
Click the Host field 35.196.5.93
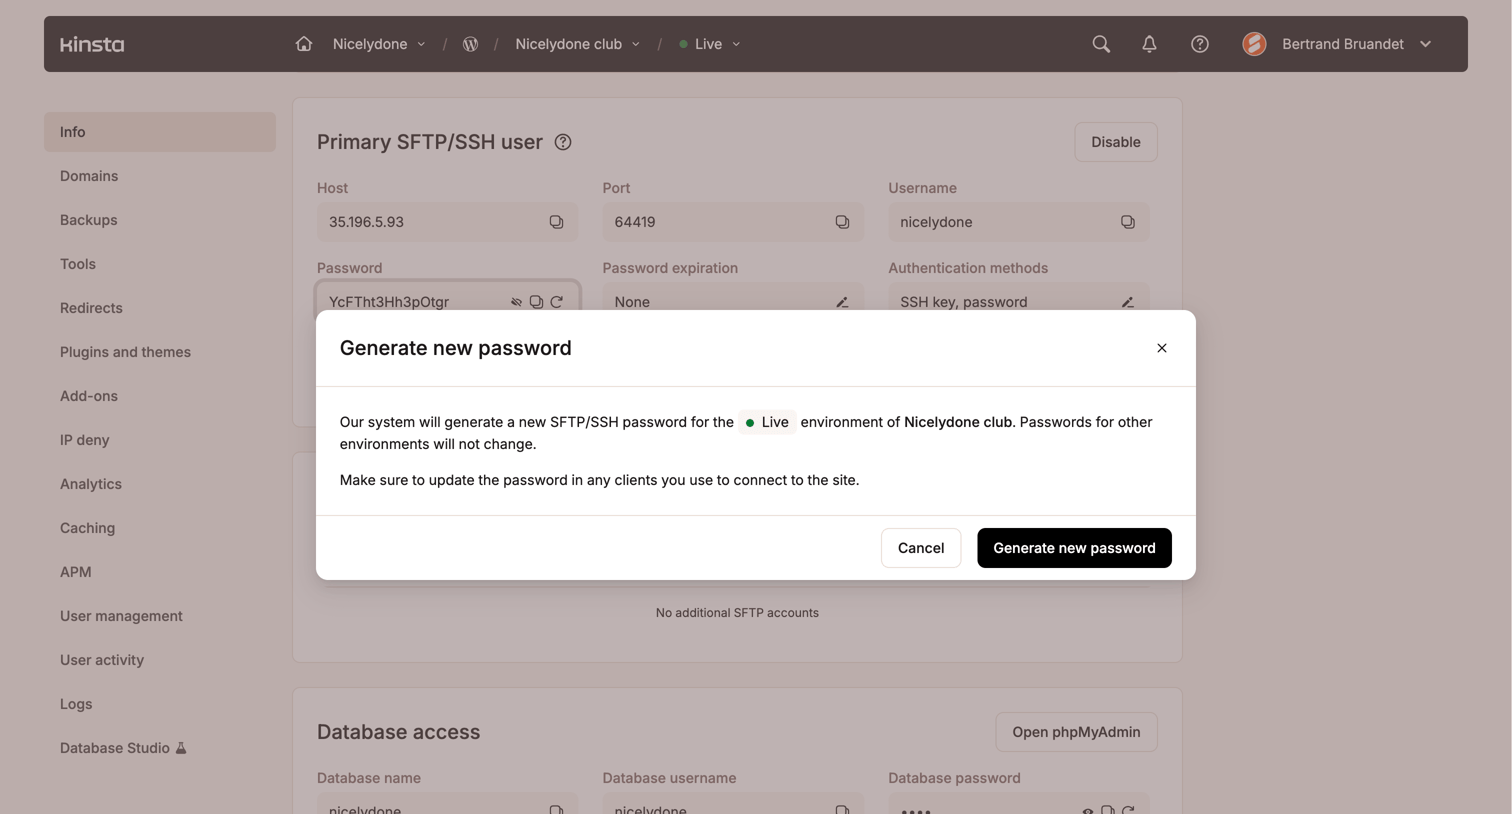click(447, 222)
